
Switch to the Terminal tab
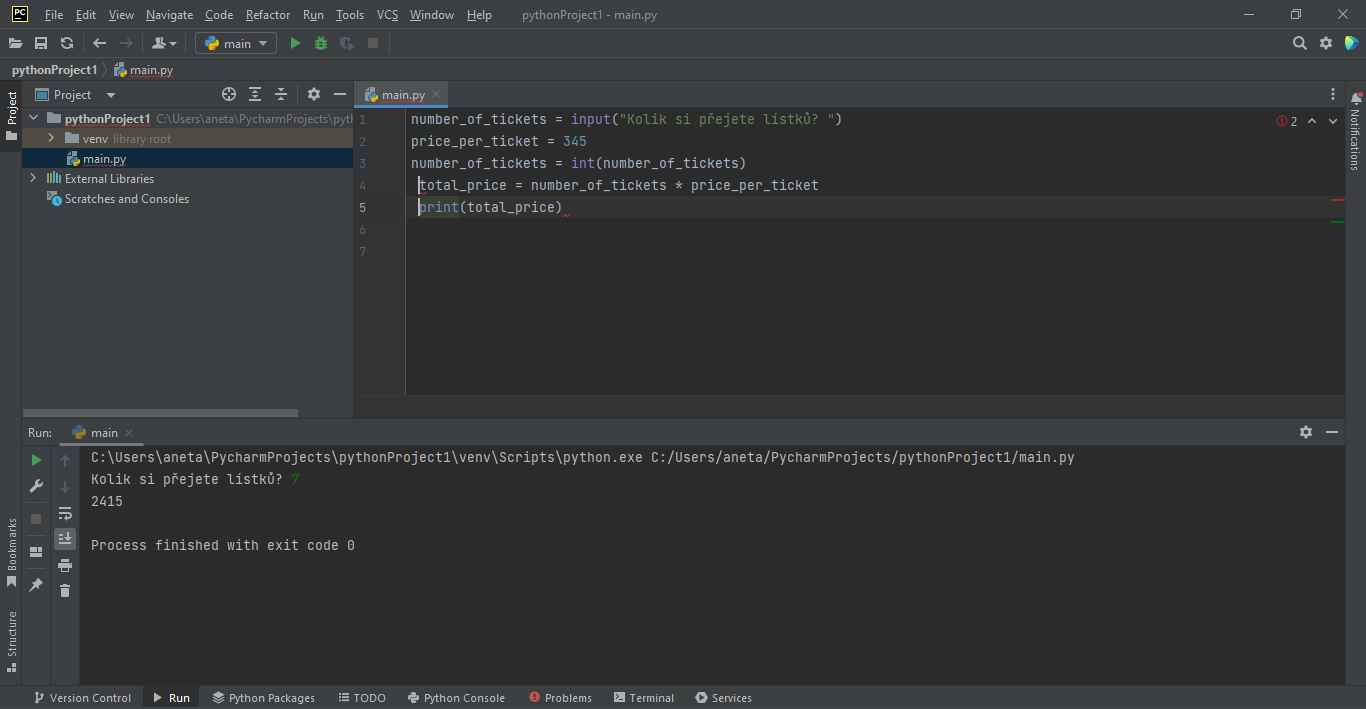click(644, 697)
